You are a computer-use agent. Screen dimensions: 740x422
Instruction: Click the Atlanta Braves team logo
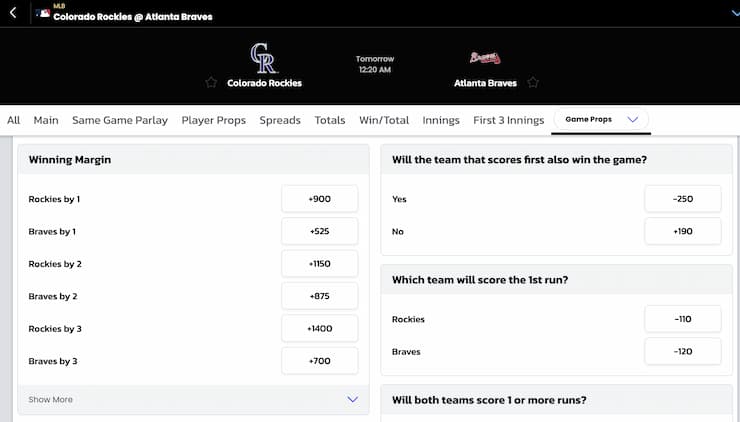tap(485, 58)
